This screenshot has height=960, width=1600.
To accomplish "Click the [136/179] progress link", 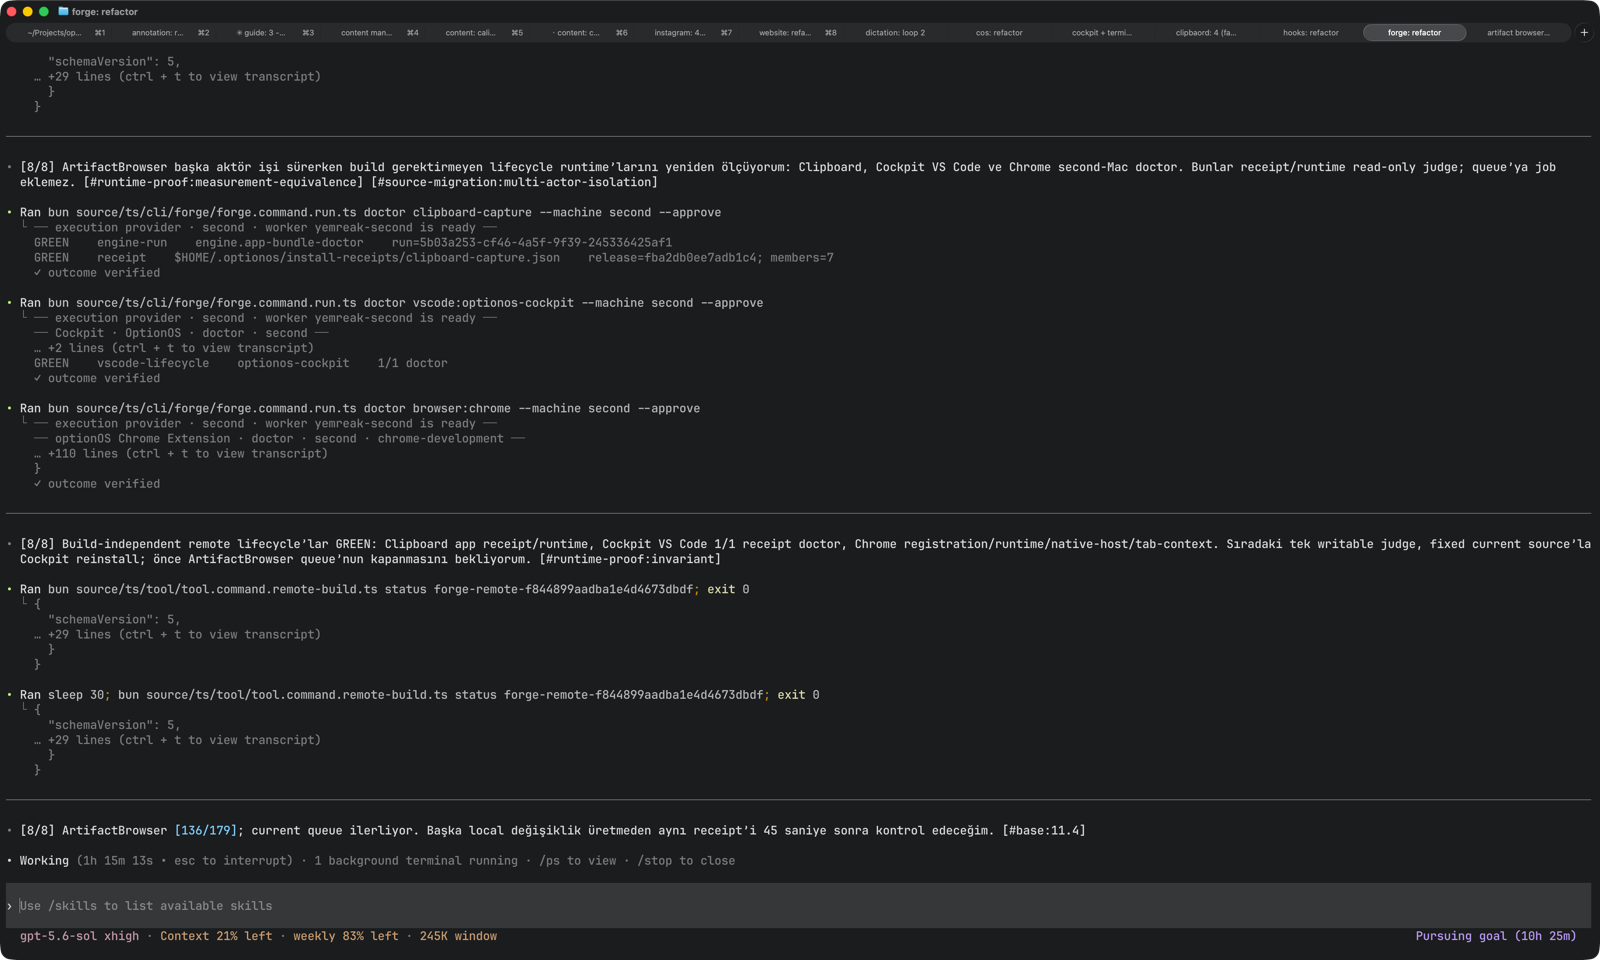I will click(x=206, y=831).
